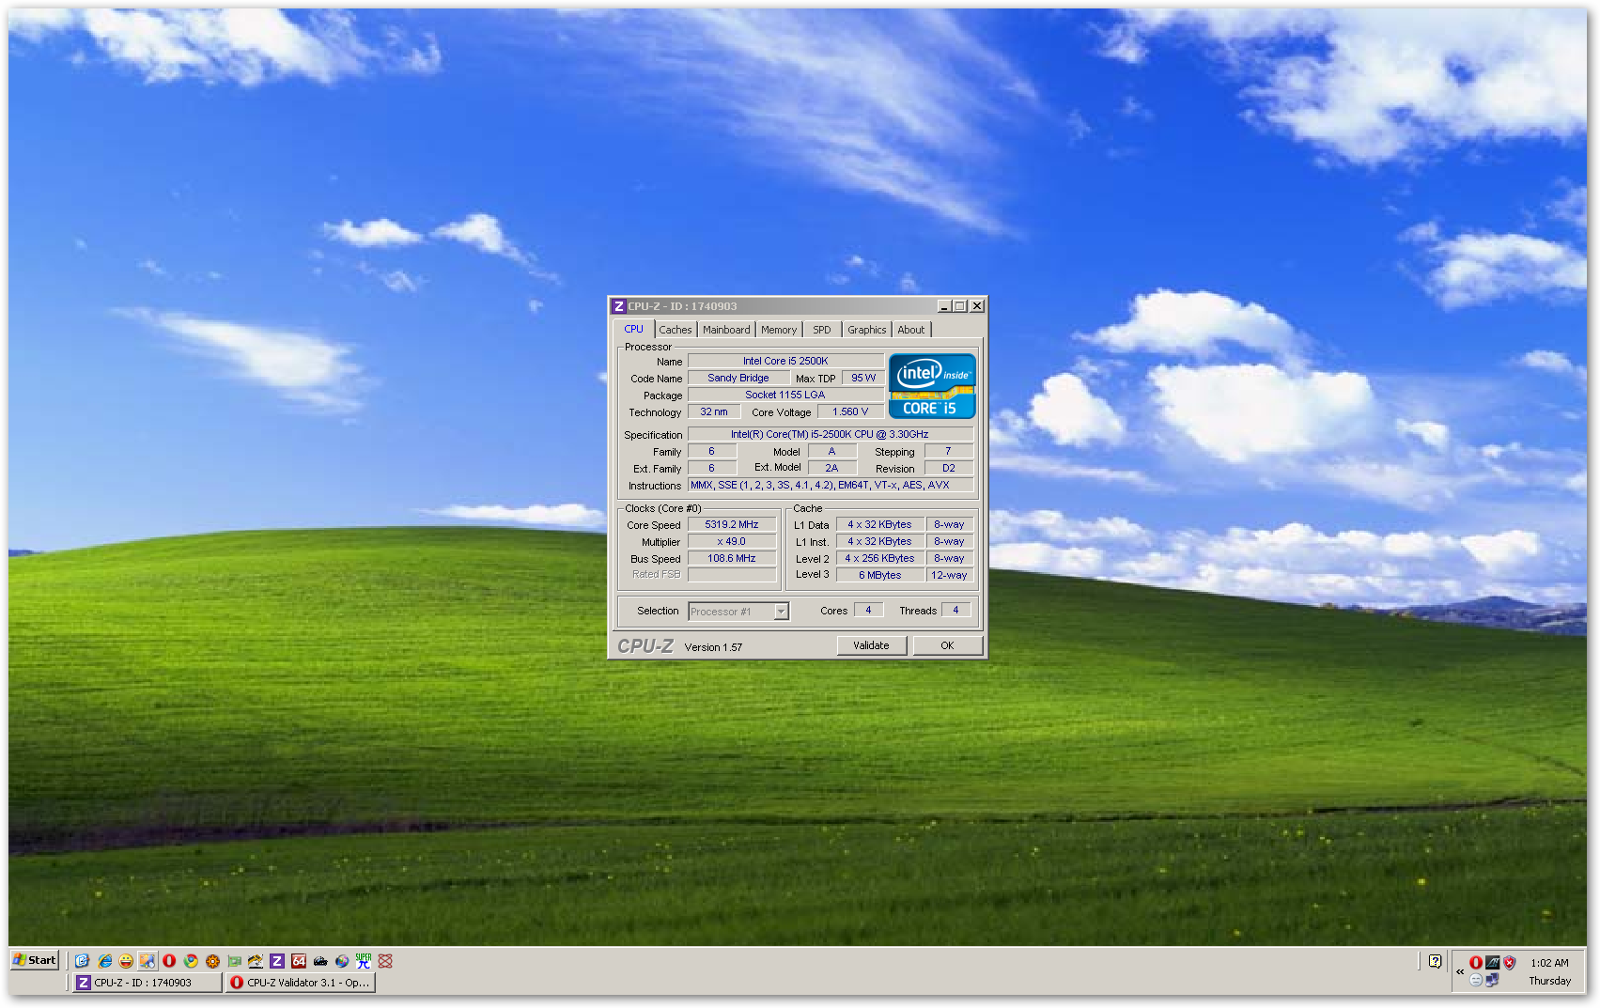Open the About tab
1600x1008 pixels.
911,330
